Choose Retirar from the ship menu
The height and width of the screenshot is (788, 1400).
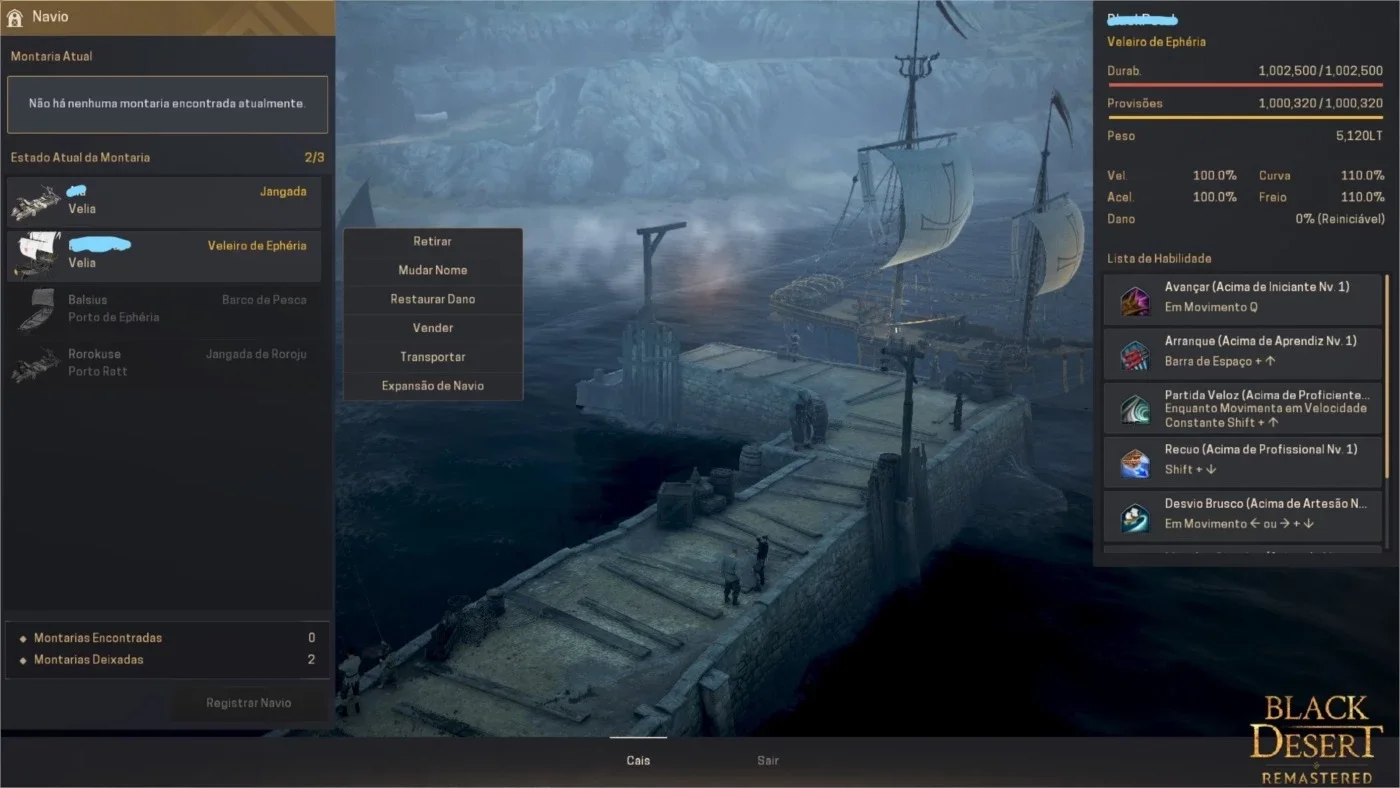coord(433,242)
